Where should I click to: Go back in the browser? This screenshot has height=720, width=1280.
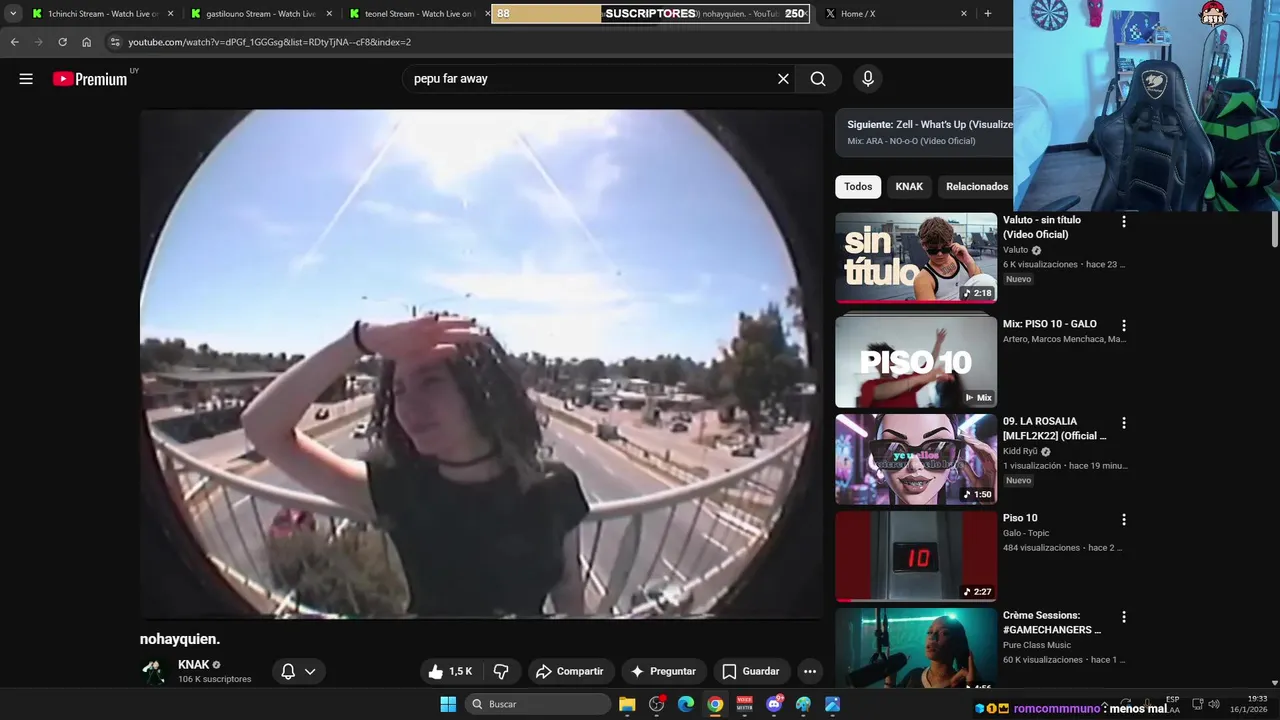pos(15,42)
